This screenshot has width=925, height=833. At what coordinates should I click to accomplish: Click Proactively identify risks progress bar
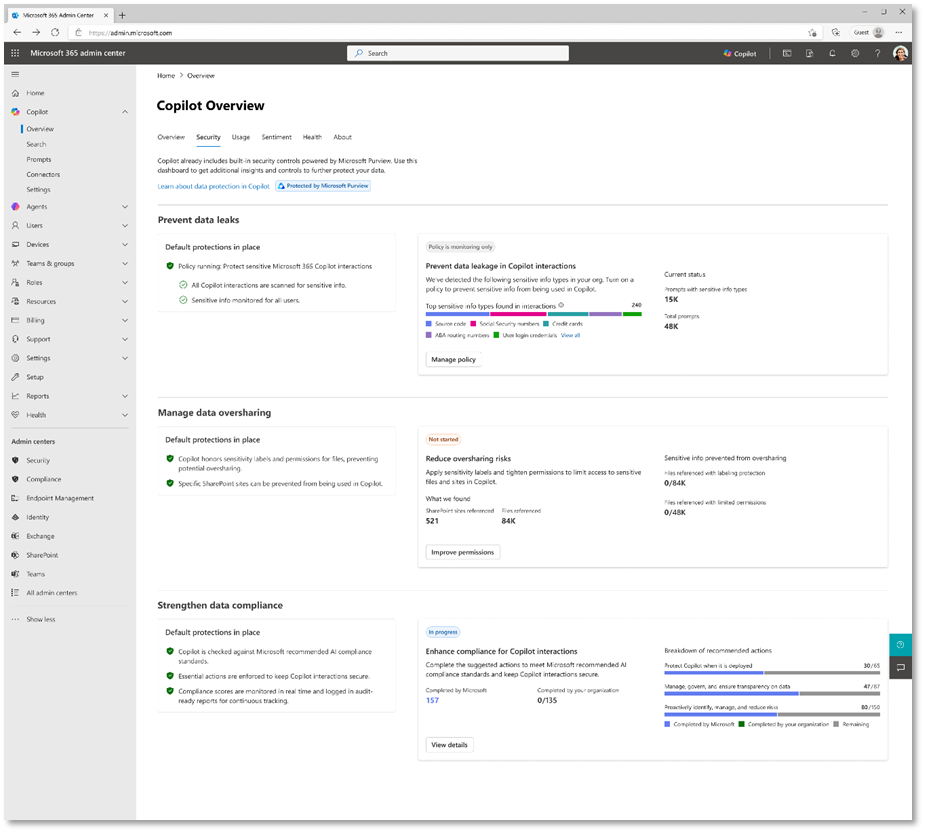(772, 715)
